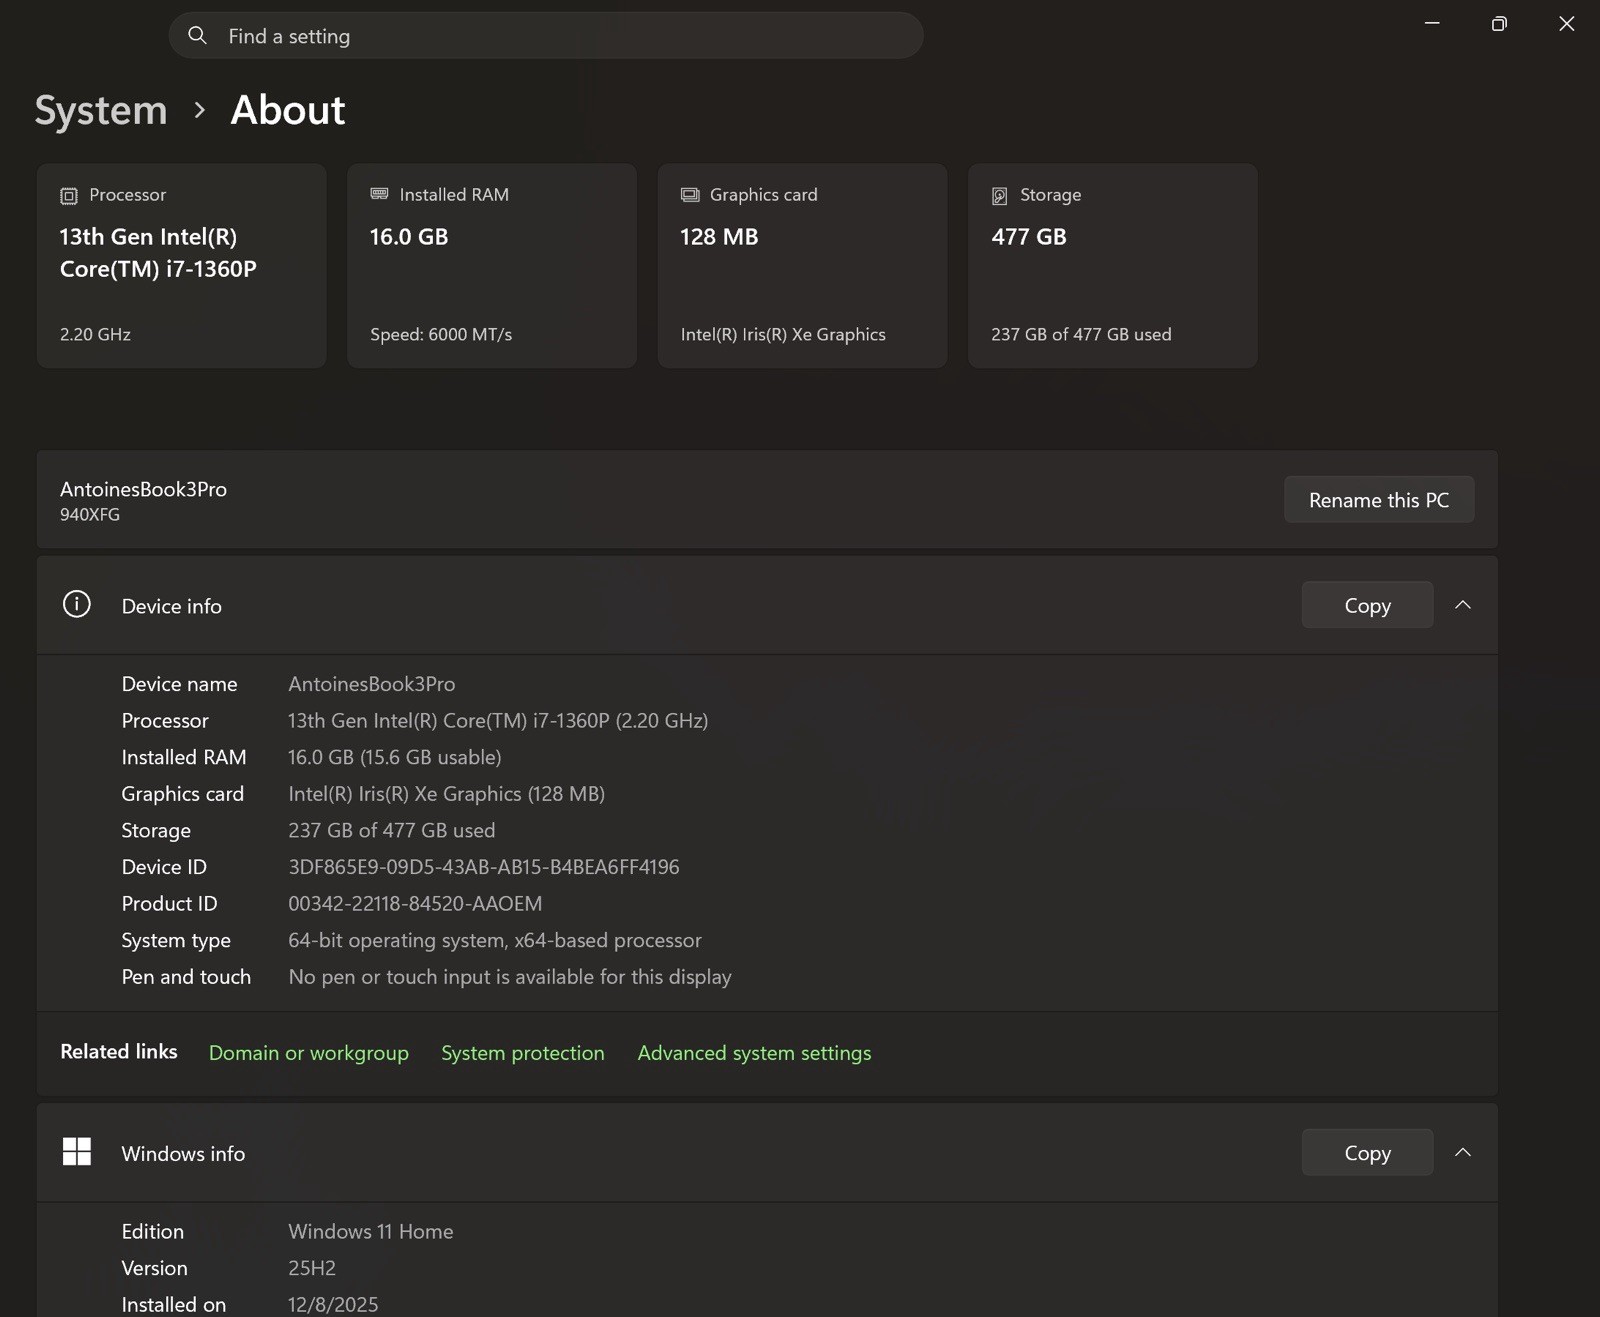The width and height of the screenshot is (1600, 1317).
Task: Click Rename this PC button
Action: 1379,500
